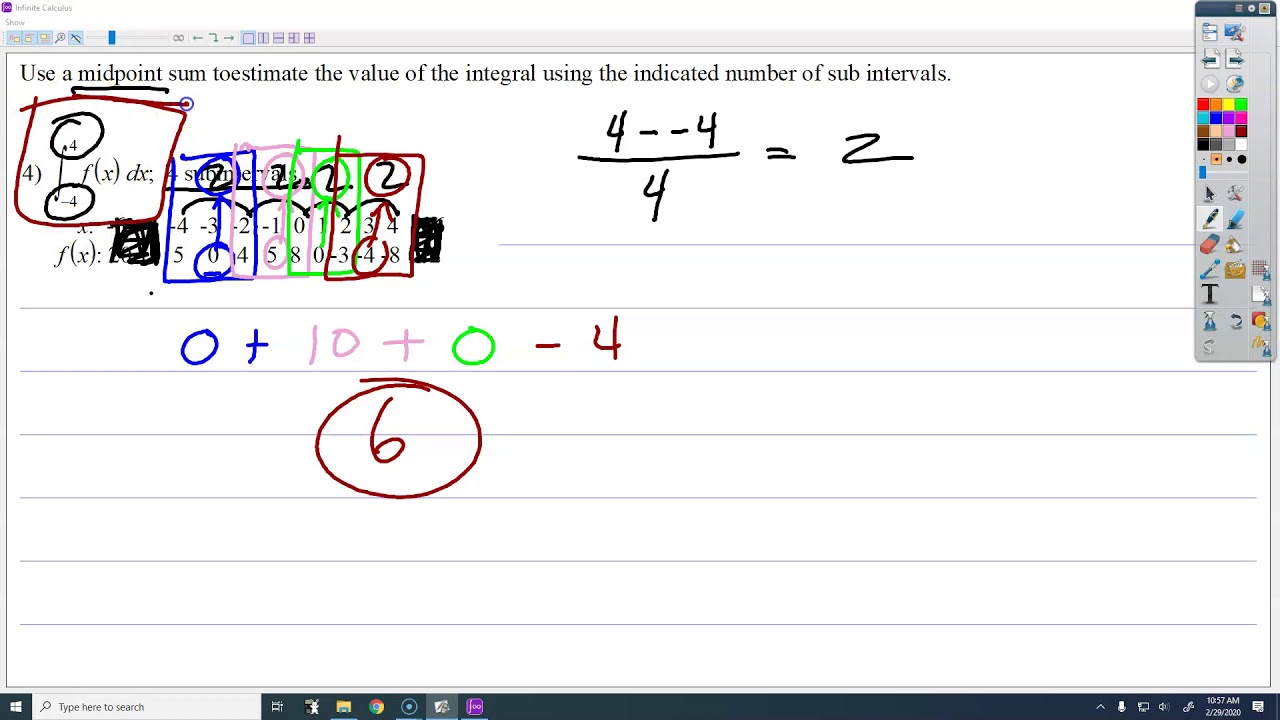This screenshot has width=1280, height=720.
Task: Open Google Chrome from the taskbar
Action: pyautogui.click(x=376, y=707)
